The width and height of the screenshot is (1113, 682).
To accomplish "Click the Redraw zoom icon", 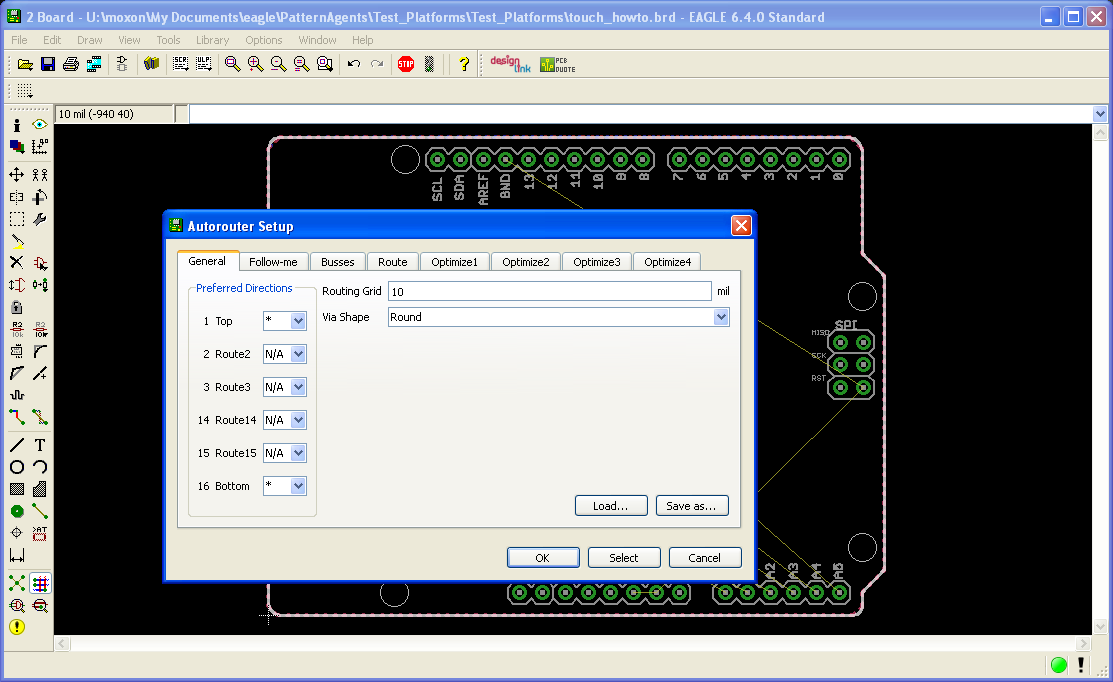I will coord(302,65).
